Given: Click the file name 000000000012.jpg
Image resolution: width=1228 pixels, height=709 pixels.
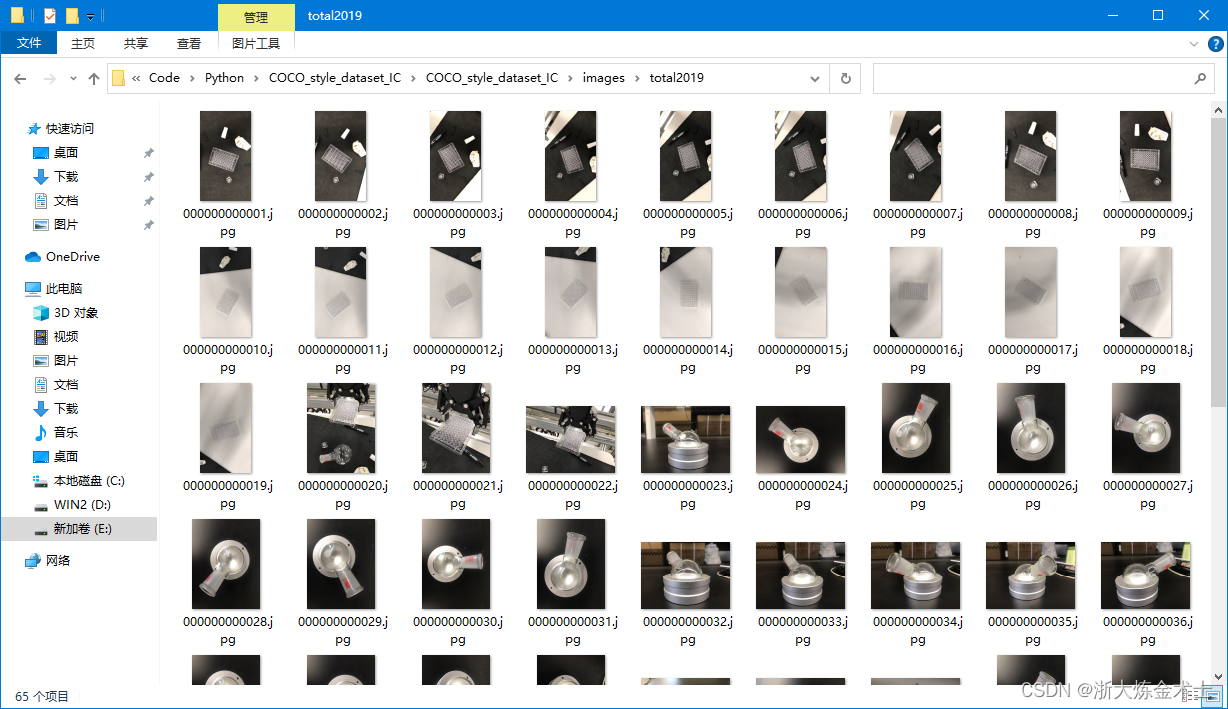Looking at the screenshot, I should 458,358.
